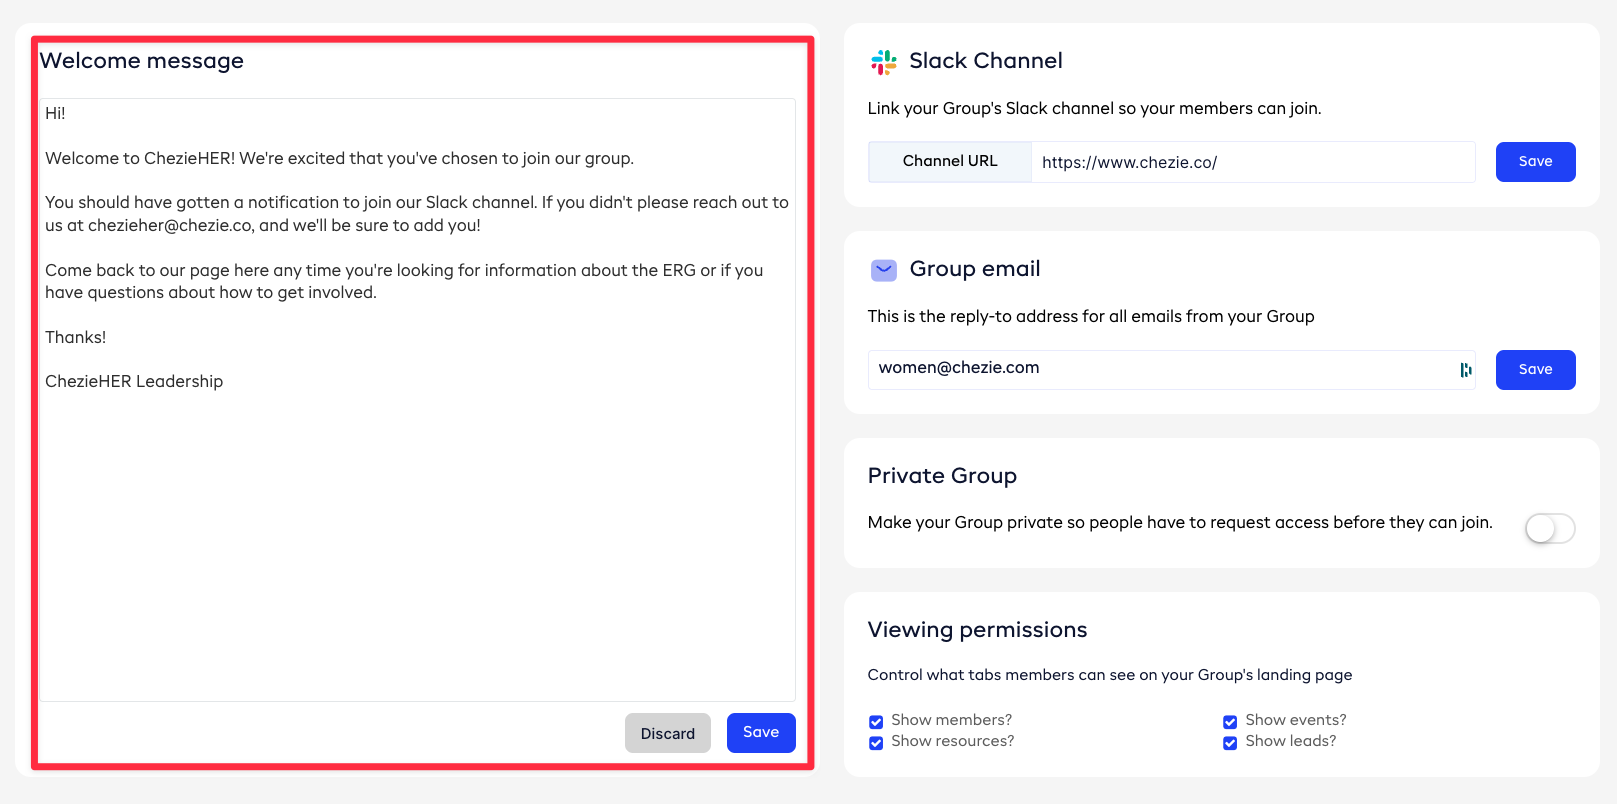Screen dimensions: 1617x804
Task: Click the Slack logo icon
Action: (x=883, y=62)
